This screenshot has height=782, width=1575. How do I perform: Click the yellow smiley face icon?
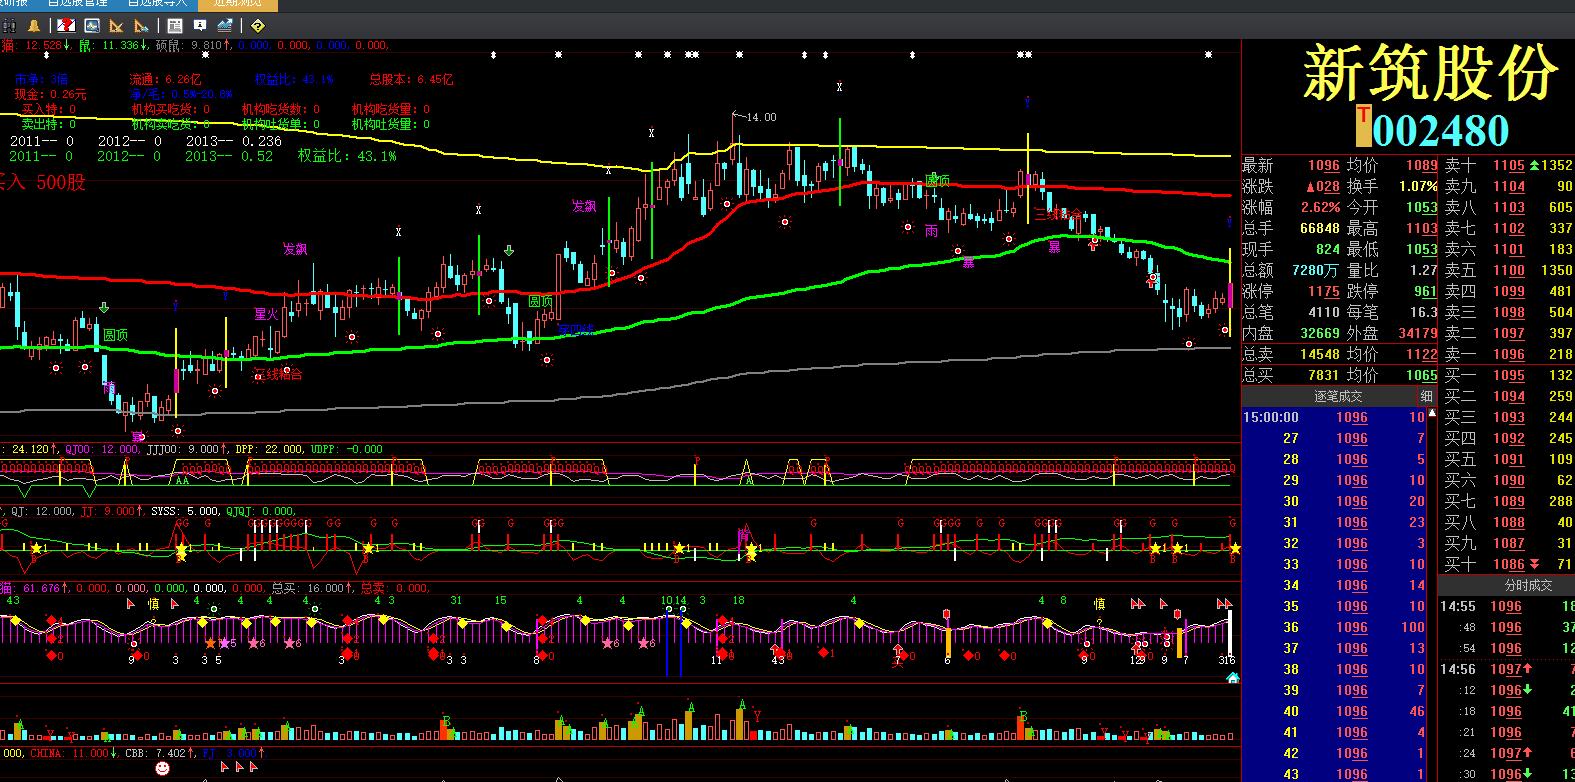coord(162,768)
